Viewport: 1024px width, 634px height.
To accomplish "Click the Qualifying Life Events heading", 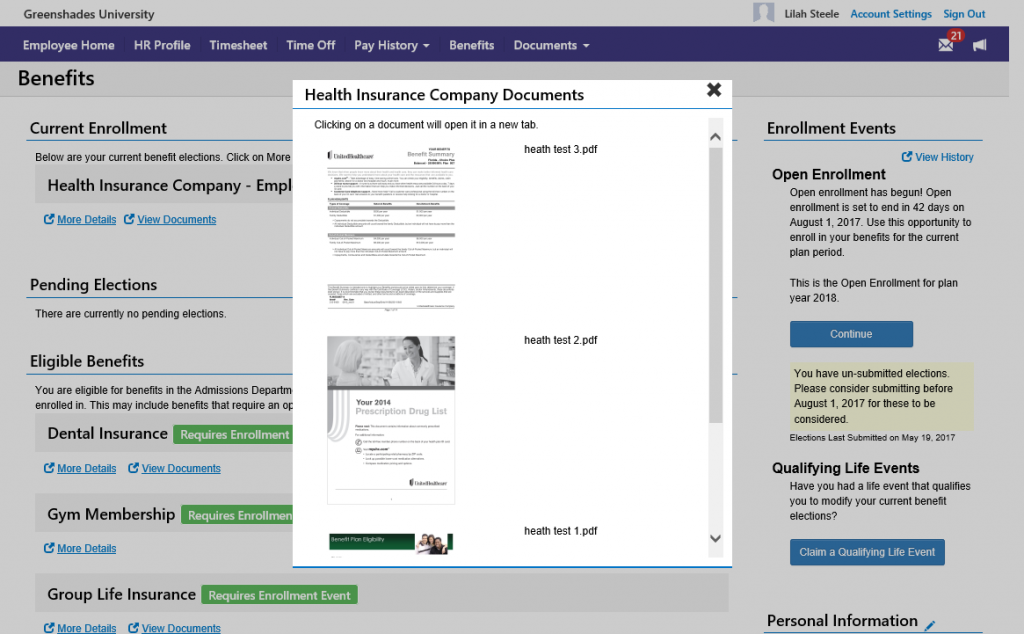I will [x=845, y=468].
